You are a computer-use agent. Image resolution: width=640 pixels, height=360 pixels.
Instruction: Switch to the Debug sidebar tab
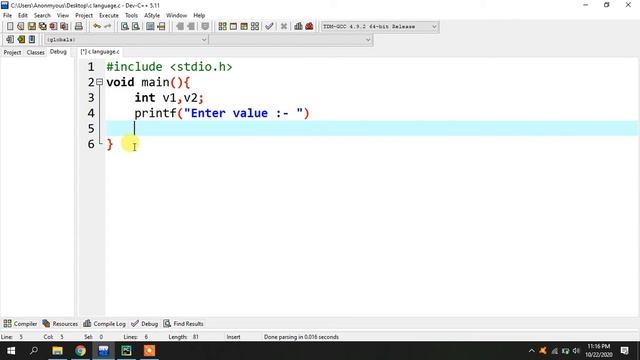[x=58, y=52]
